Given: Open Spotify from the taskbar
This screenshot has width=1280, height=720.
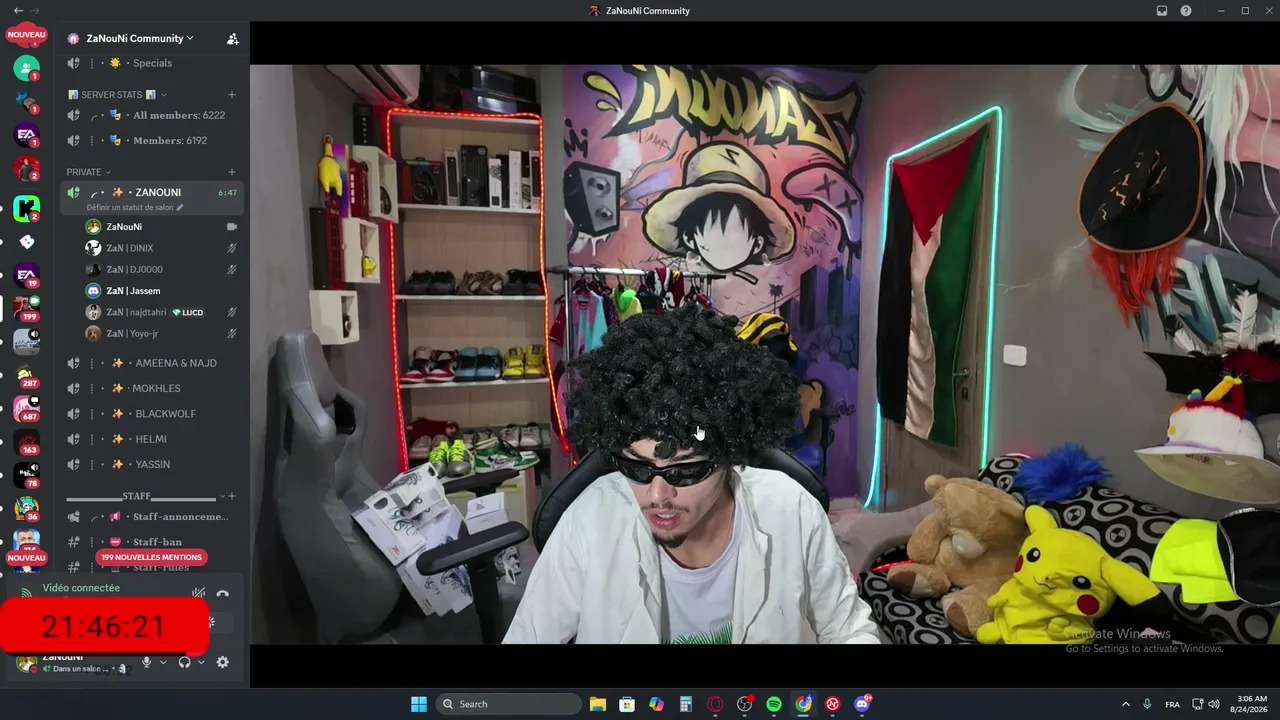Looking at the screenshot, I should click(x=774, y=704).
